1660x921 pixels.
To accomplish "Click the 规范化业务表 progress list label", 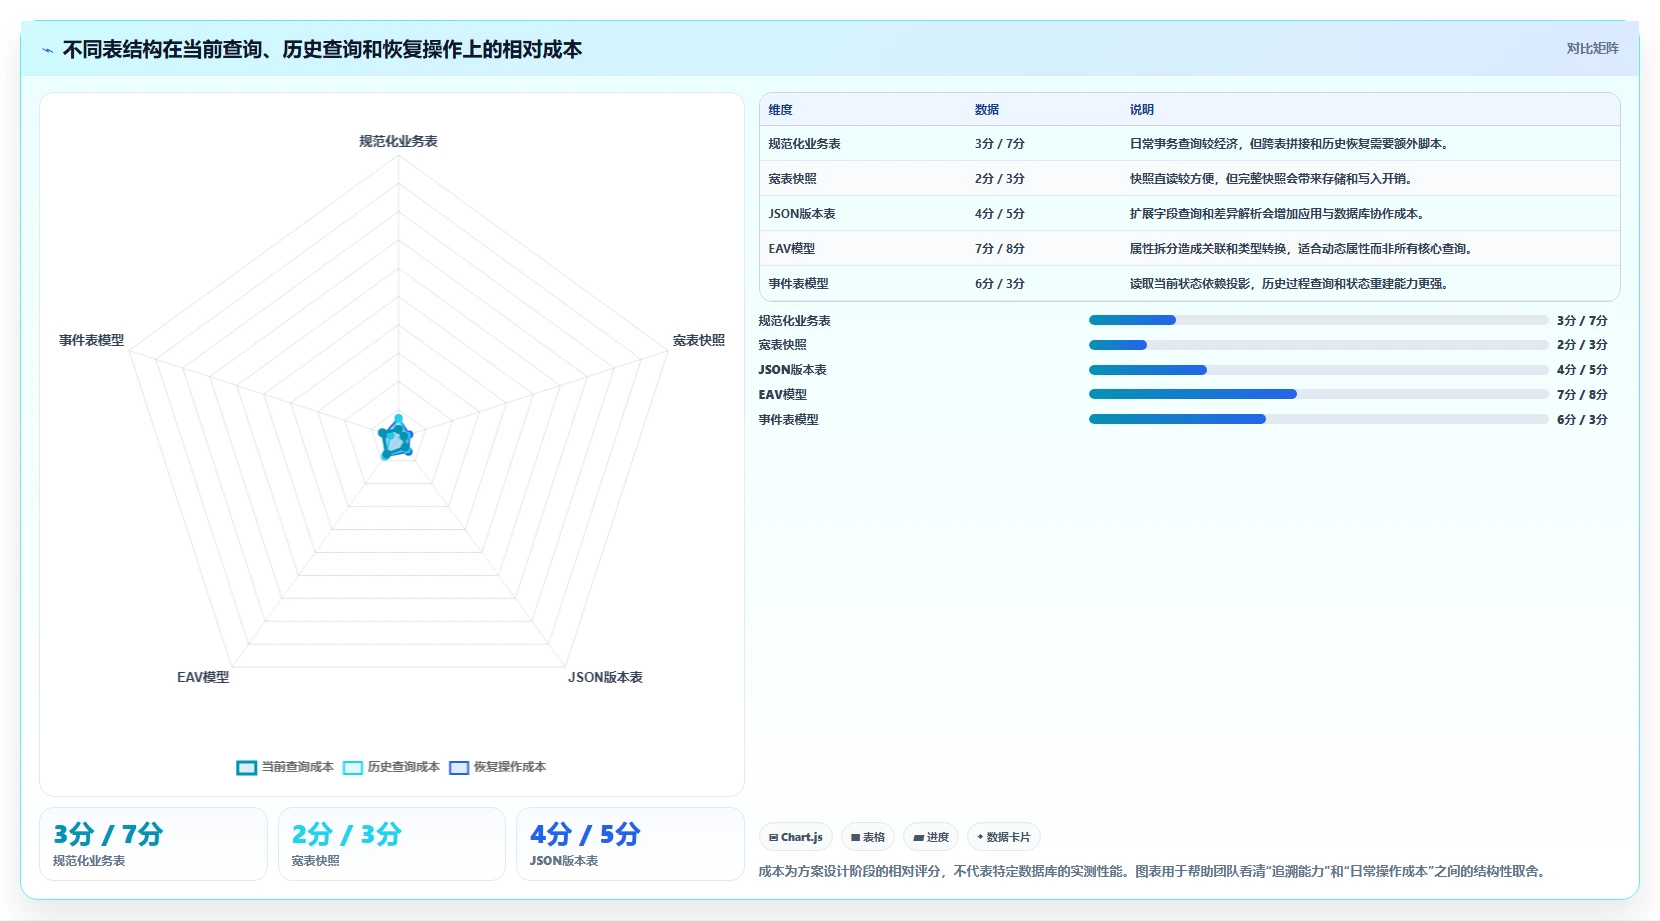I will pyautogui.click(x=794, y=321).
